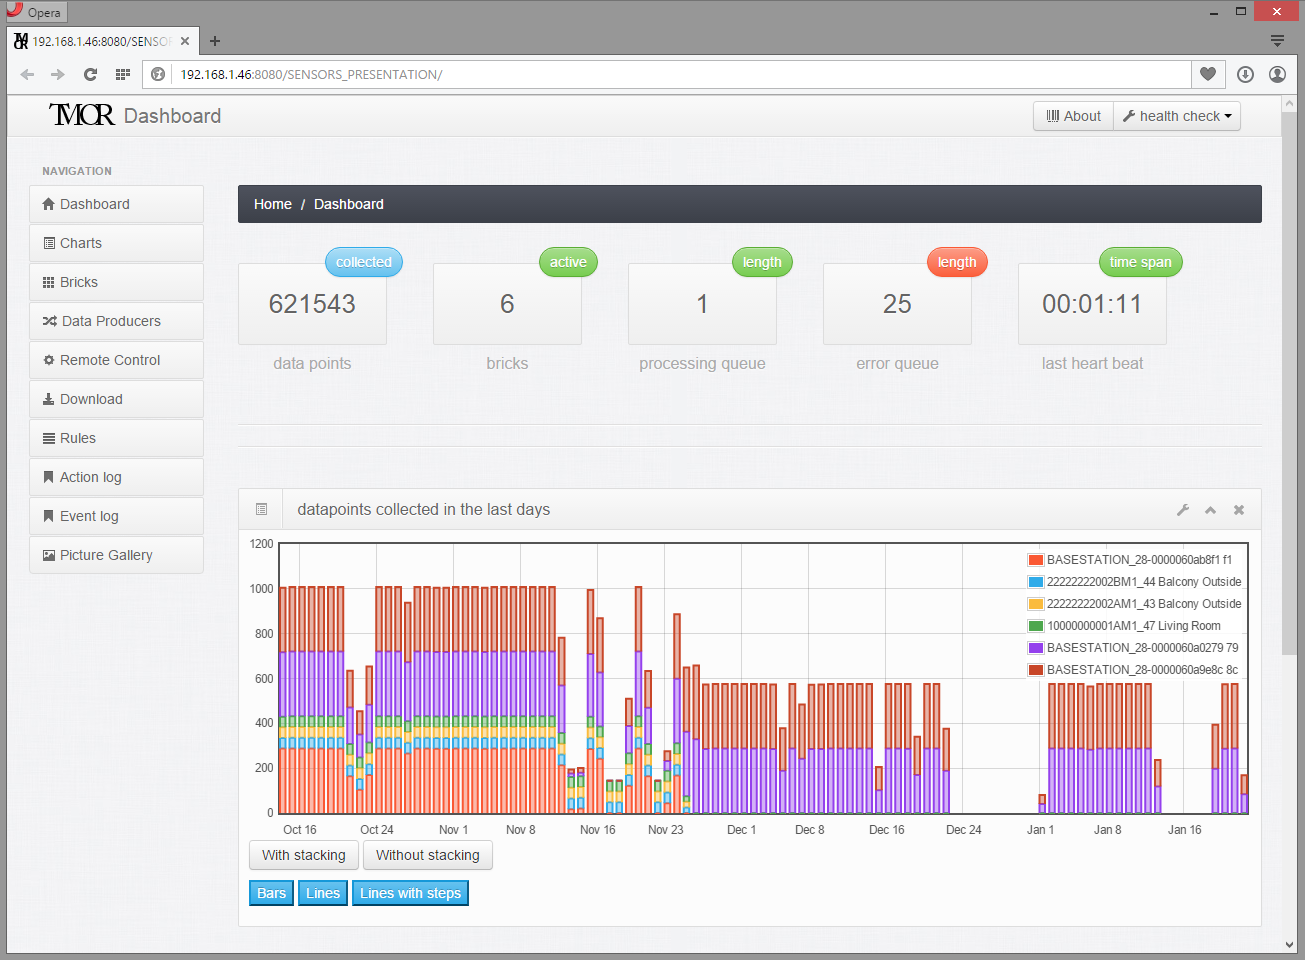
Task: Reload the page with refresh icon
Action: [x=90, y=74]
